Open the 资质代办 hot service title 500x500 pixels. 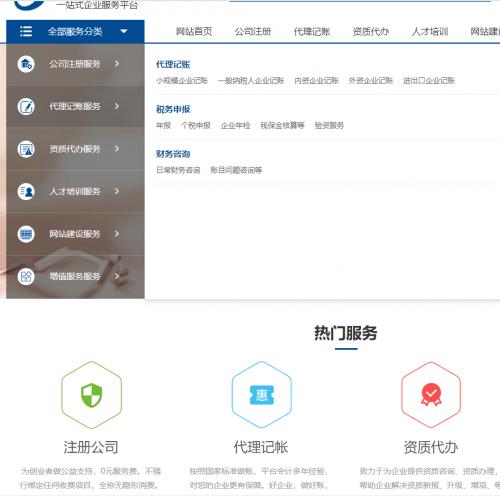click(x=431, y=447)
